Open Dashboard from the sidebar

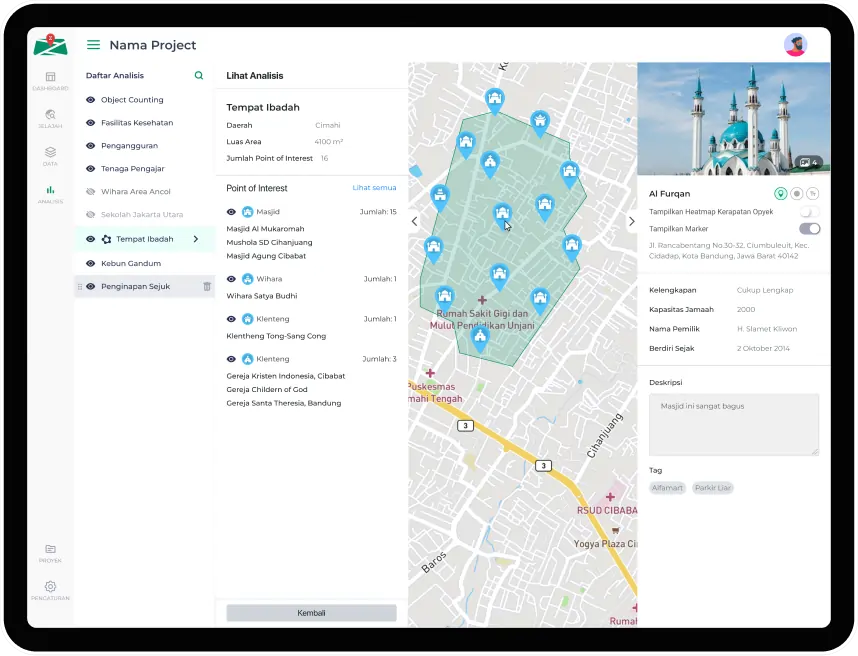coord(50,81)
